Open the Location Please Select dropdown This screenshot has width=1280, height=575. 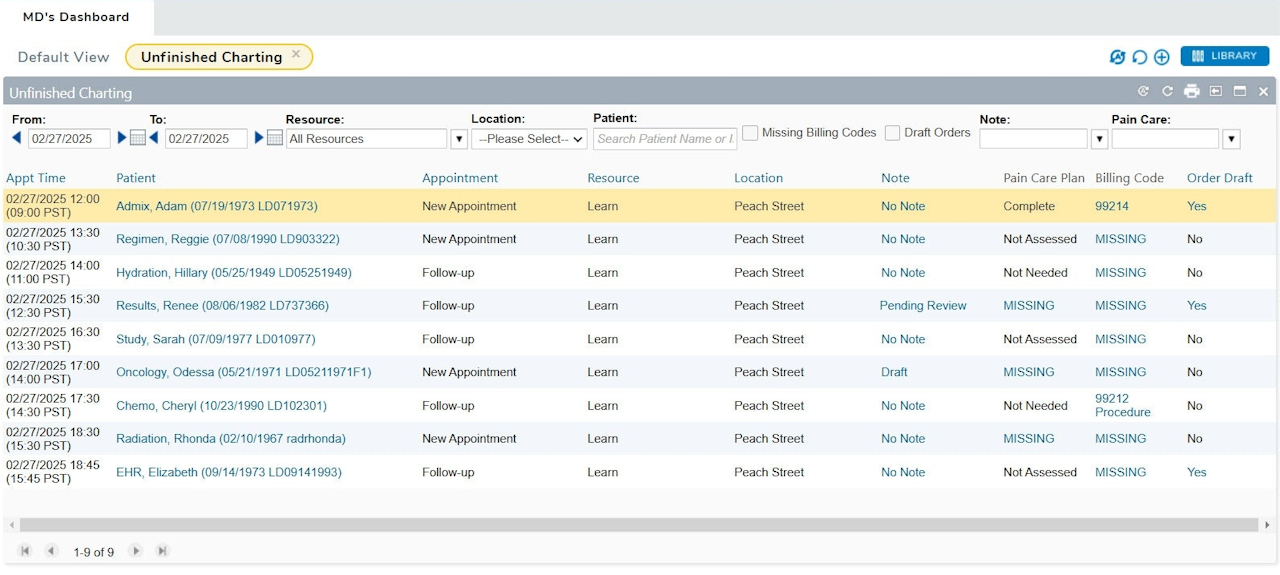[x=529, y=139]
